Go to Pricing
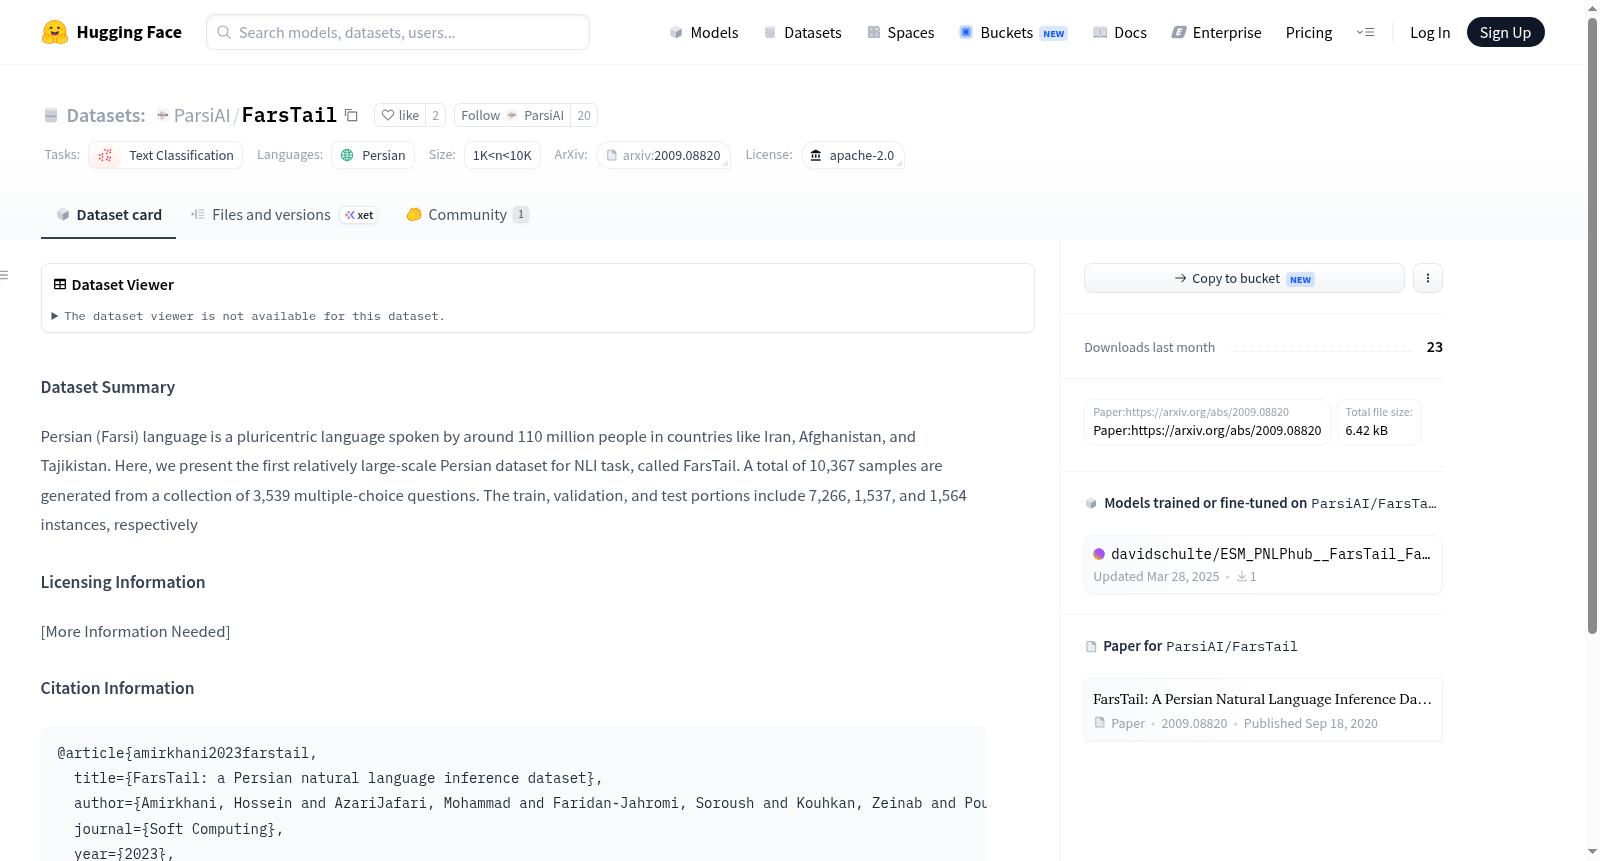1600x861 pixels. click(x=1309, y=32)
